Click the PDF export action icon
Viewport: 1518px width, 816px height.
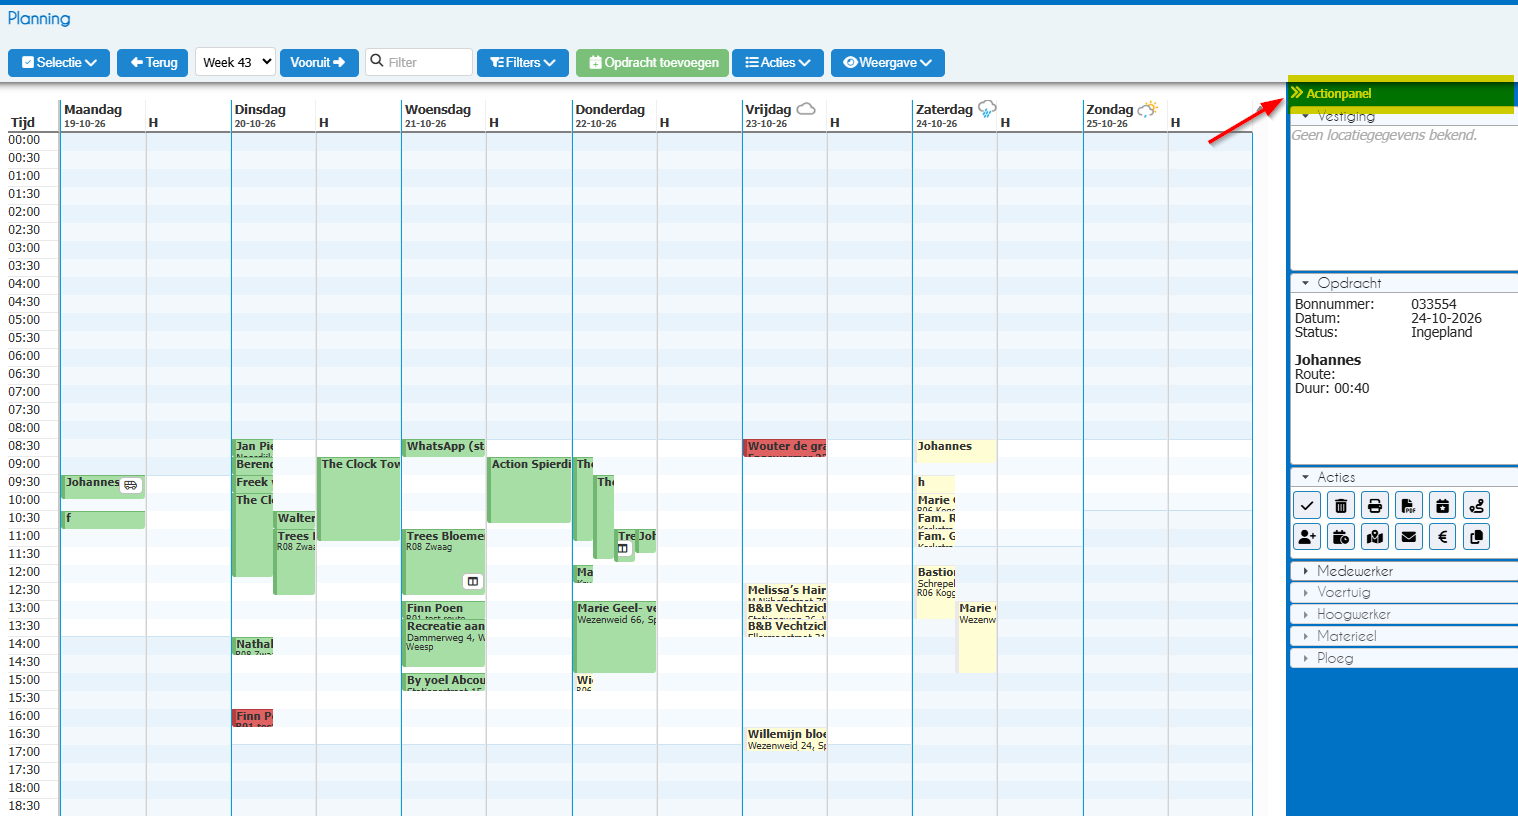click(1409, 505)
